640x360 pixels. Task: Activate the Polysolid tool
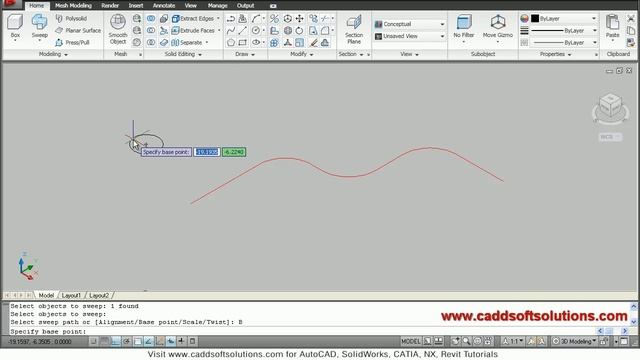[71, 18]
